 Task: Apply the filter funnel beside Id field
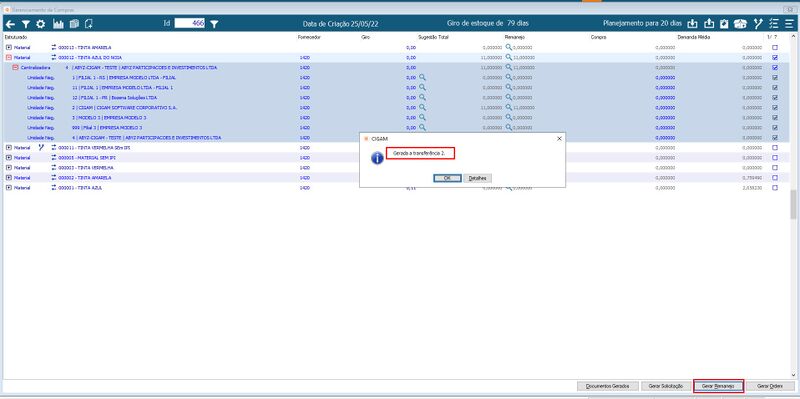pos(214,24)
